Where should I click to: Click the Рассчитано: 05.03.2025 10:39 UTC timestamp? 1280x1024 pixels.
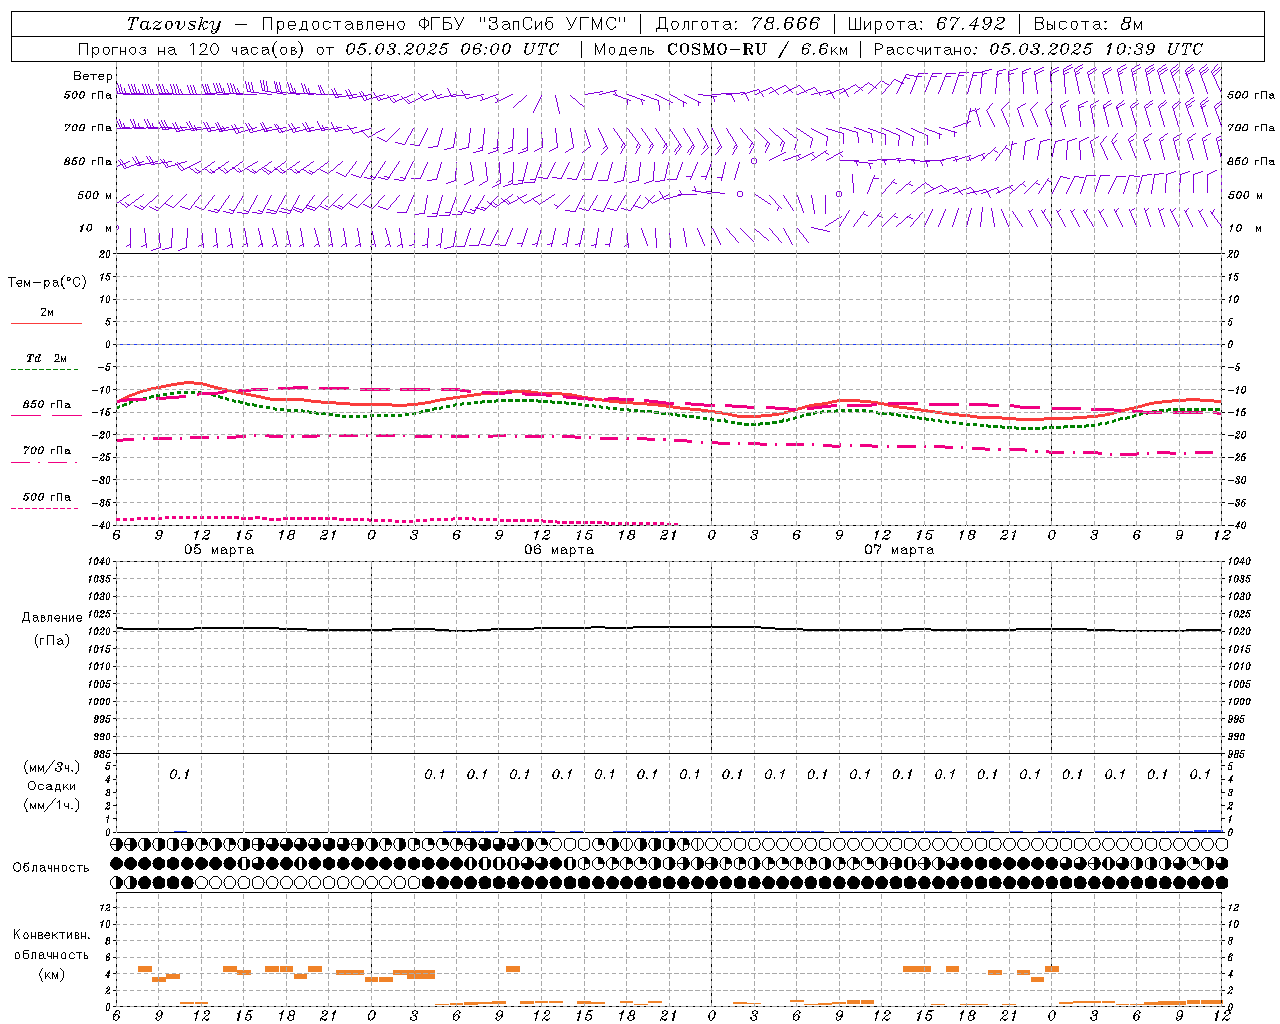1038,49
